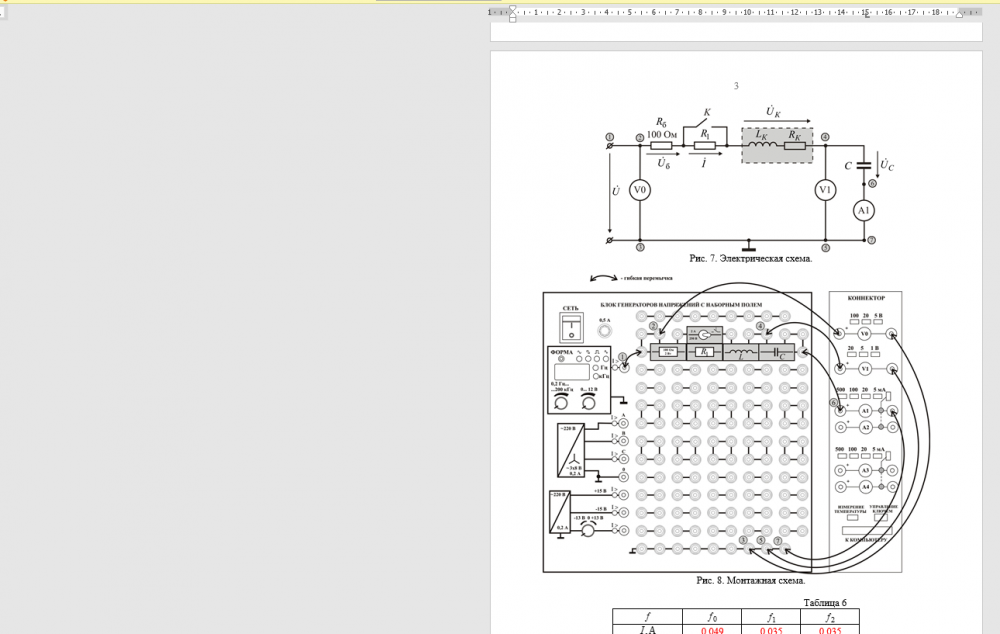Click the f2 column header in Table 6
Image resolution: width=1000 pixels, height=634 pixels.
(x=830, y=617)
